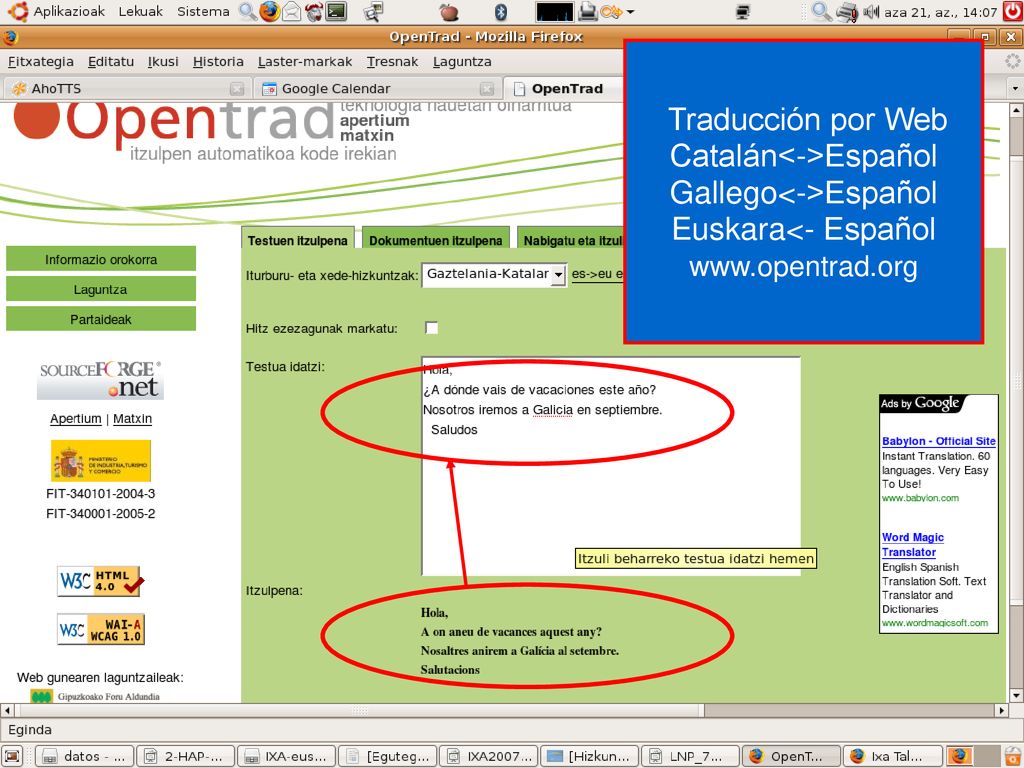Select the OpenTrad browser tab
Viewport: 1024px width, 768px height.
pyautogui.click(x=565, y=88)
